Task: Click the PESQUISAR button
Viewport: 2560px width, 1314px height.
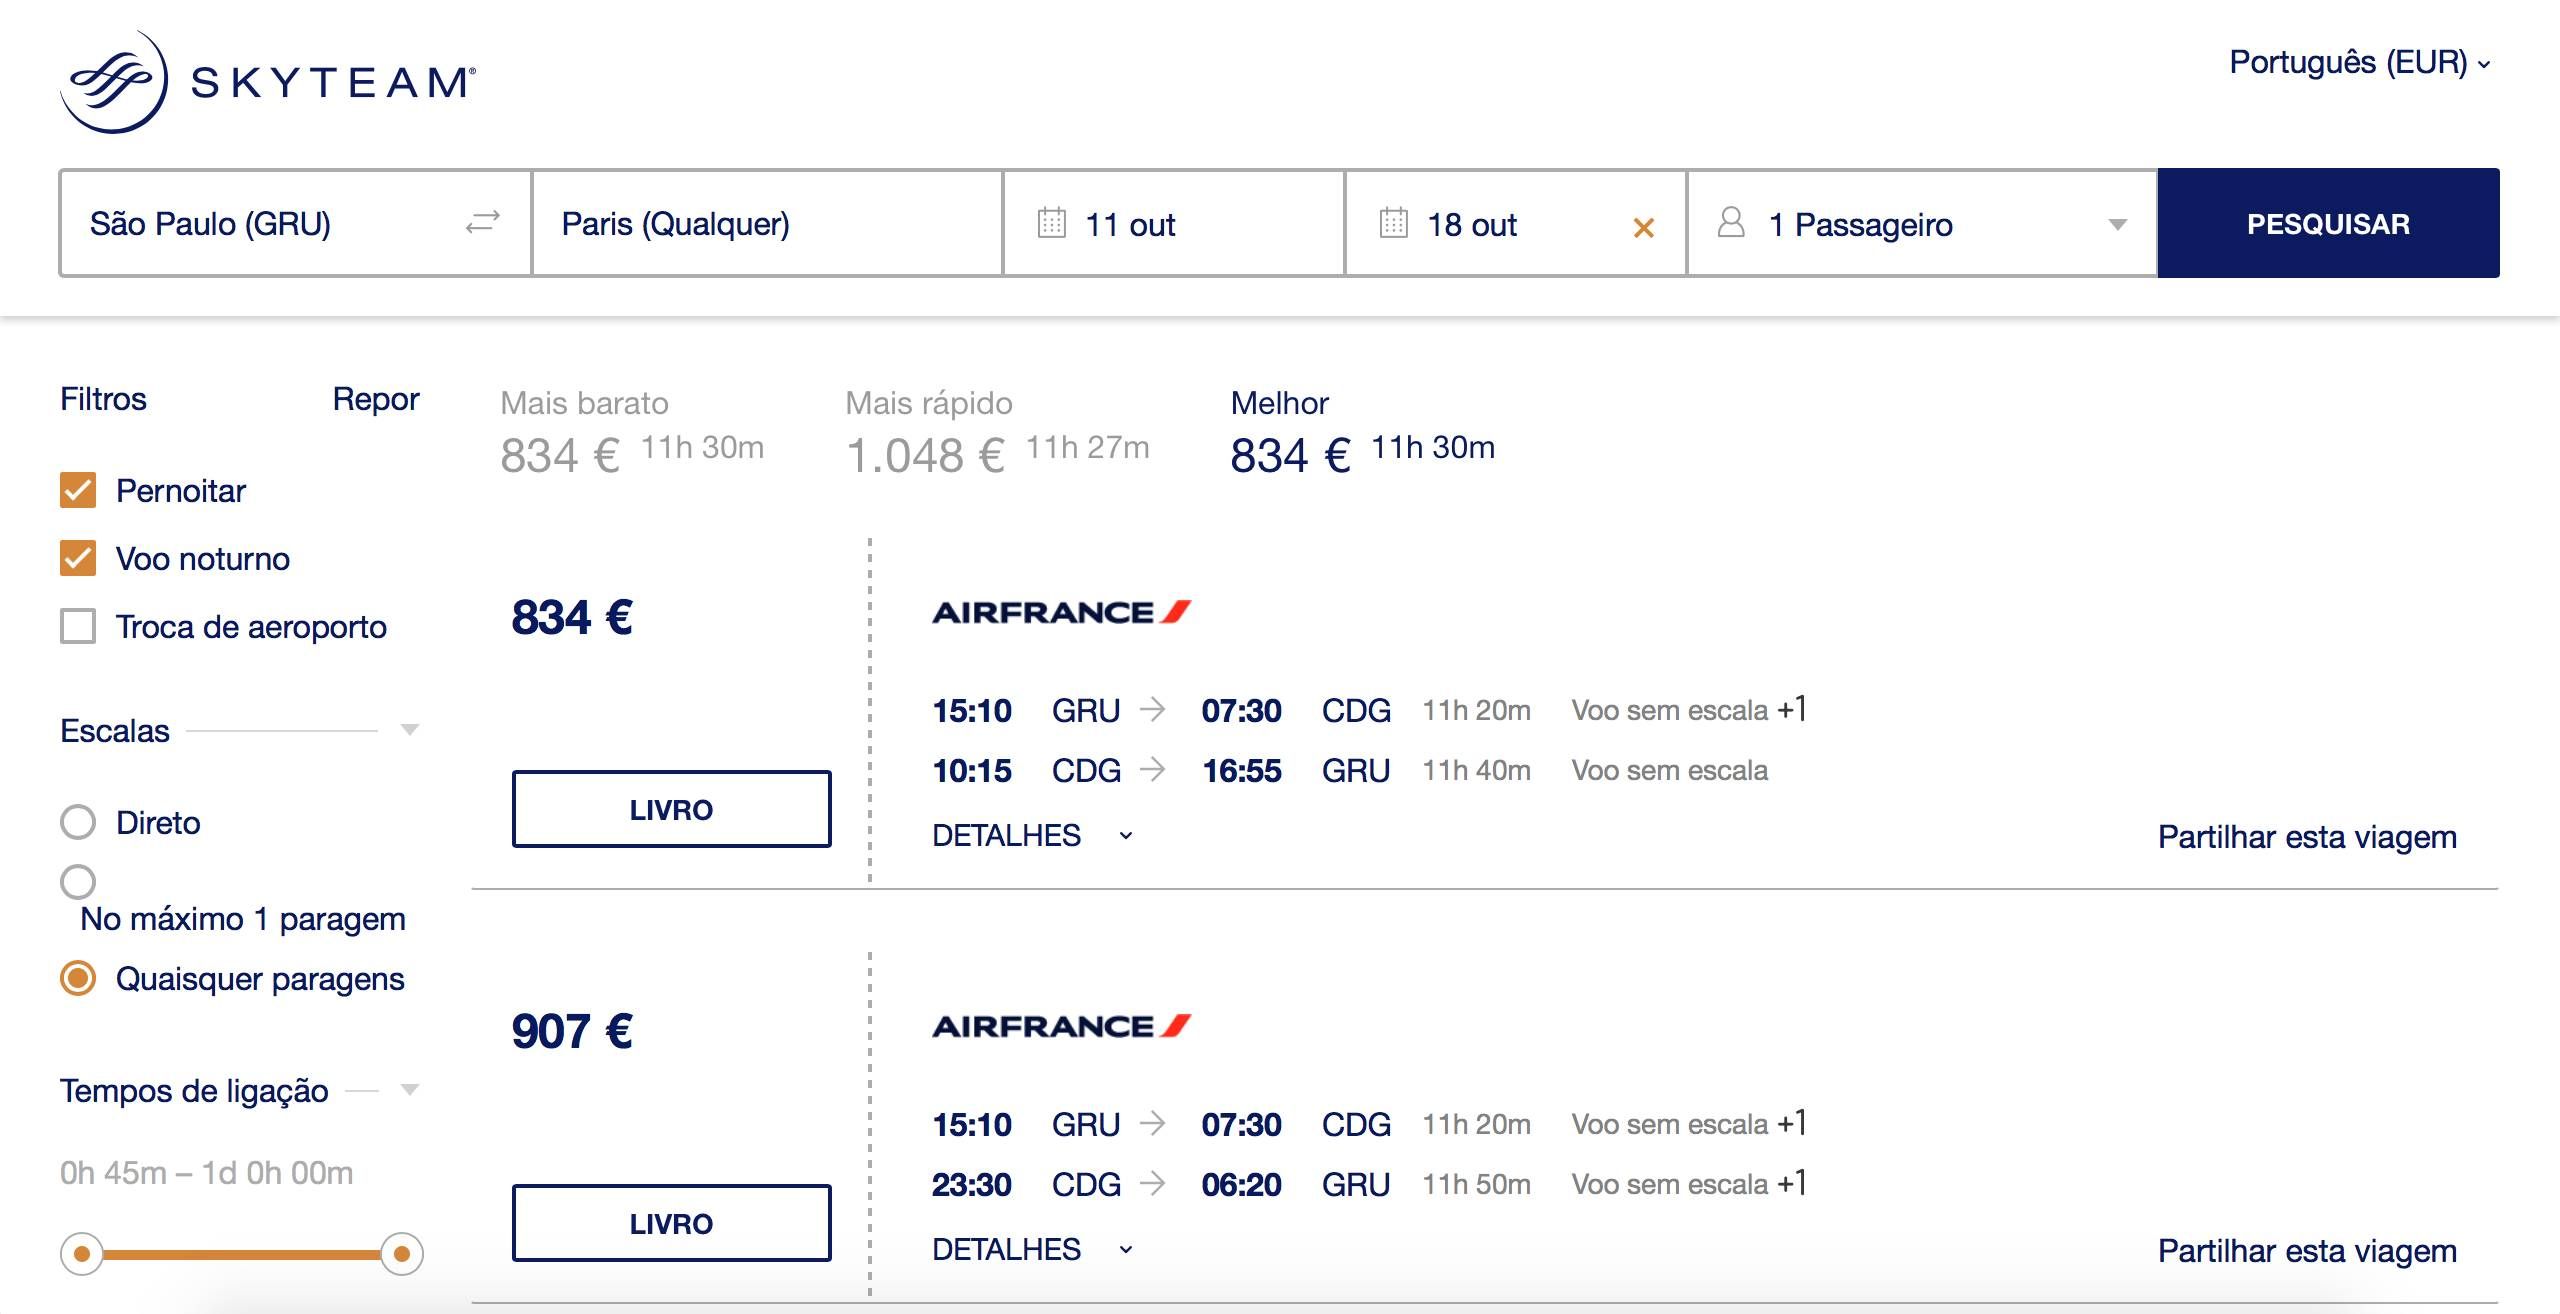Action: click(2328, 223)
